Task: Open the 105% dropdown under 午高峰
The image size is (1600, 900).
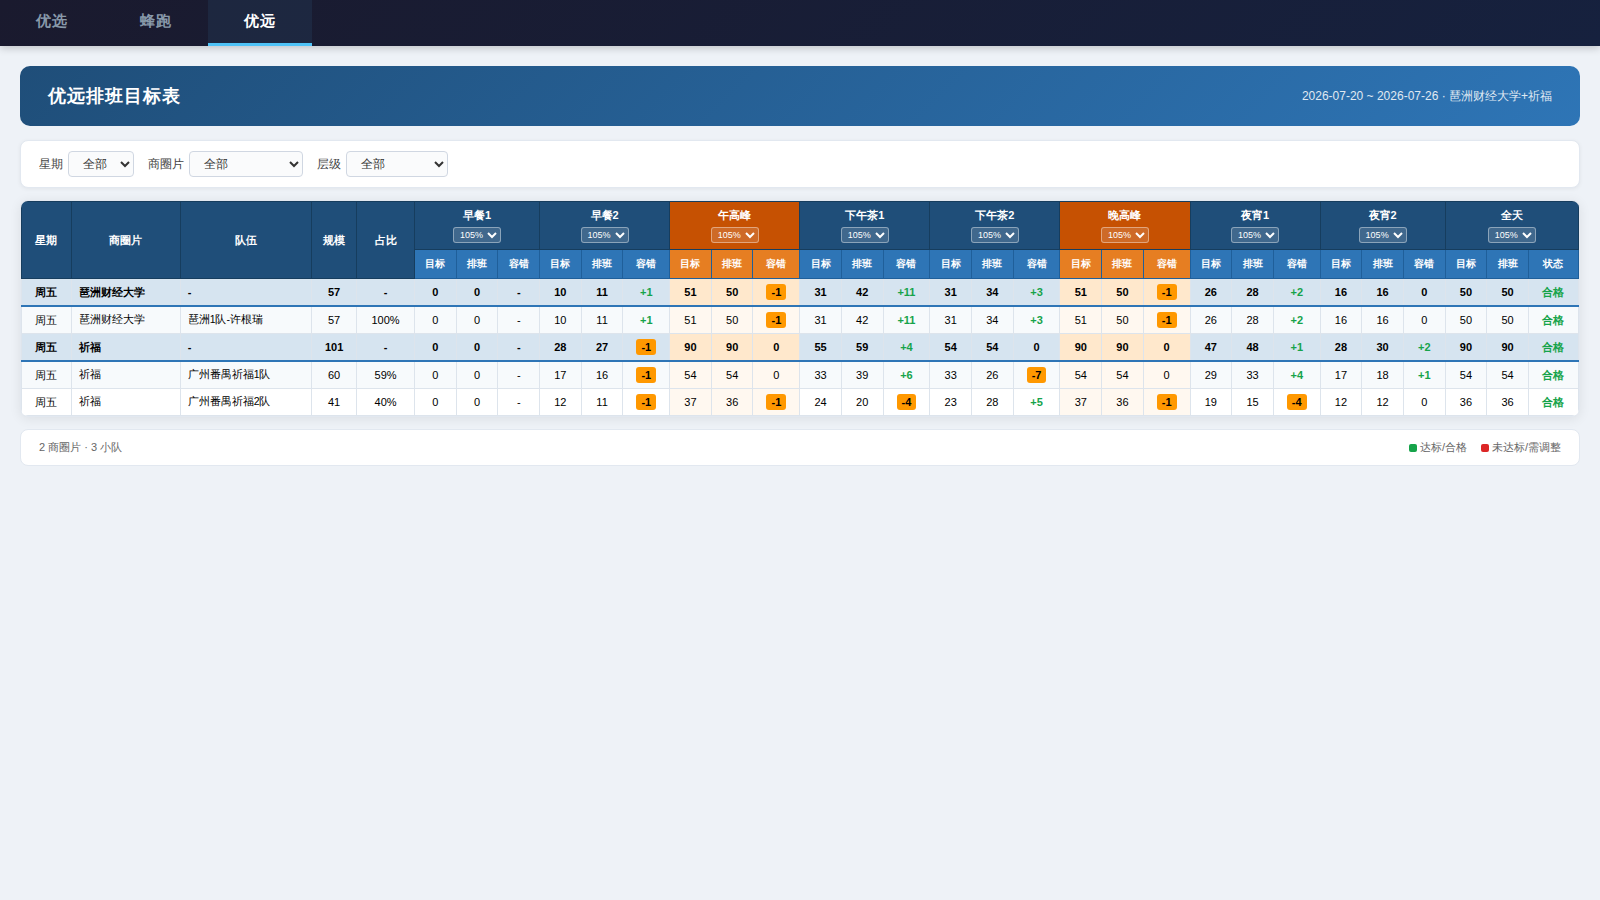Action: tap(735, 235)
